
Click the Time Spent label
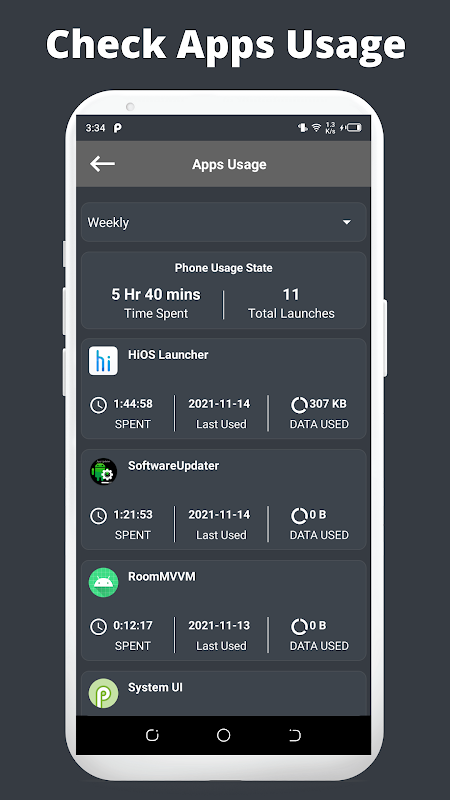156,313
